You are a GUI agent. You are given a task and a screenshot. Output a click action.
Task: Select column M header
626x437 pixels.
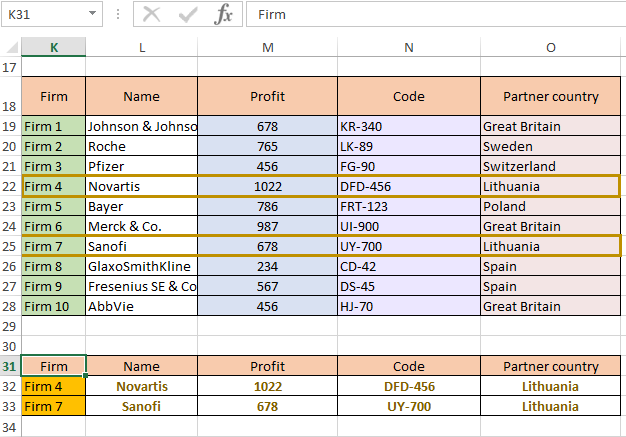(x=267, y=47)
